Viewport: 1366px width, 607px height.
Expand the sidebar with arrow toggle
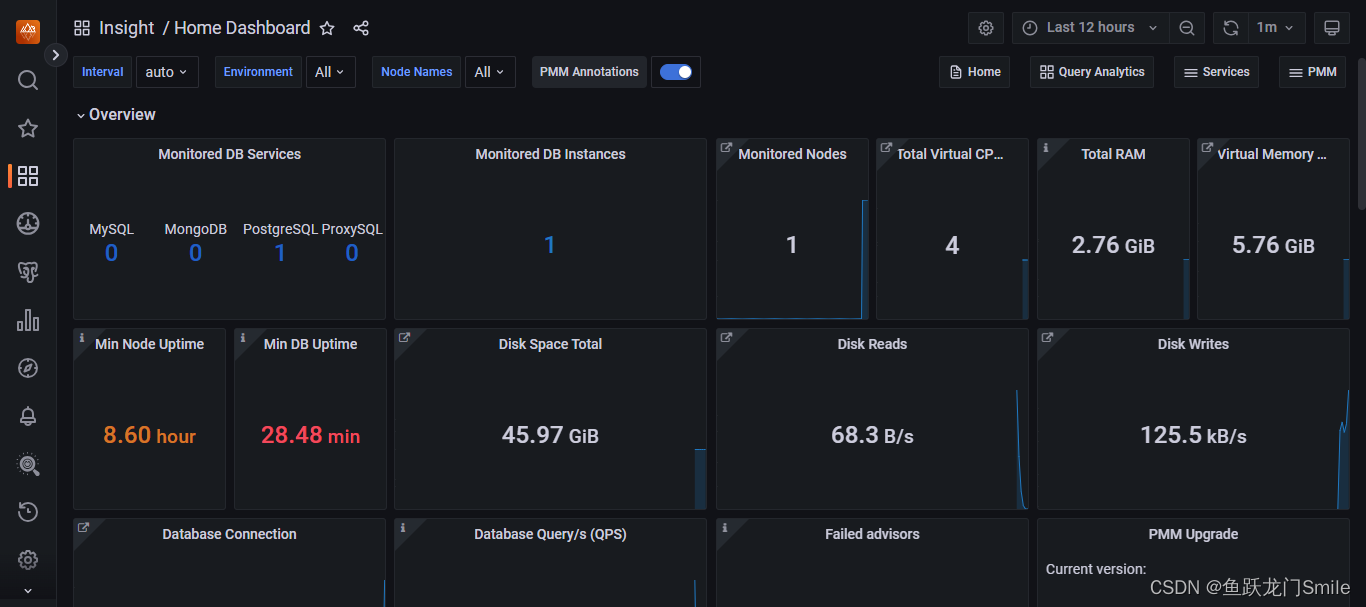(56, 55)
